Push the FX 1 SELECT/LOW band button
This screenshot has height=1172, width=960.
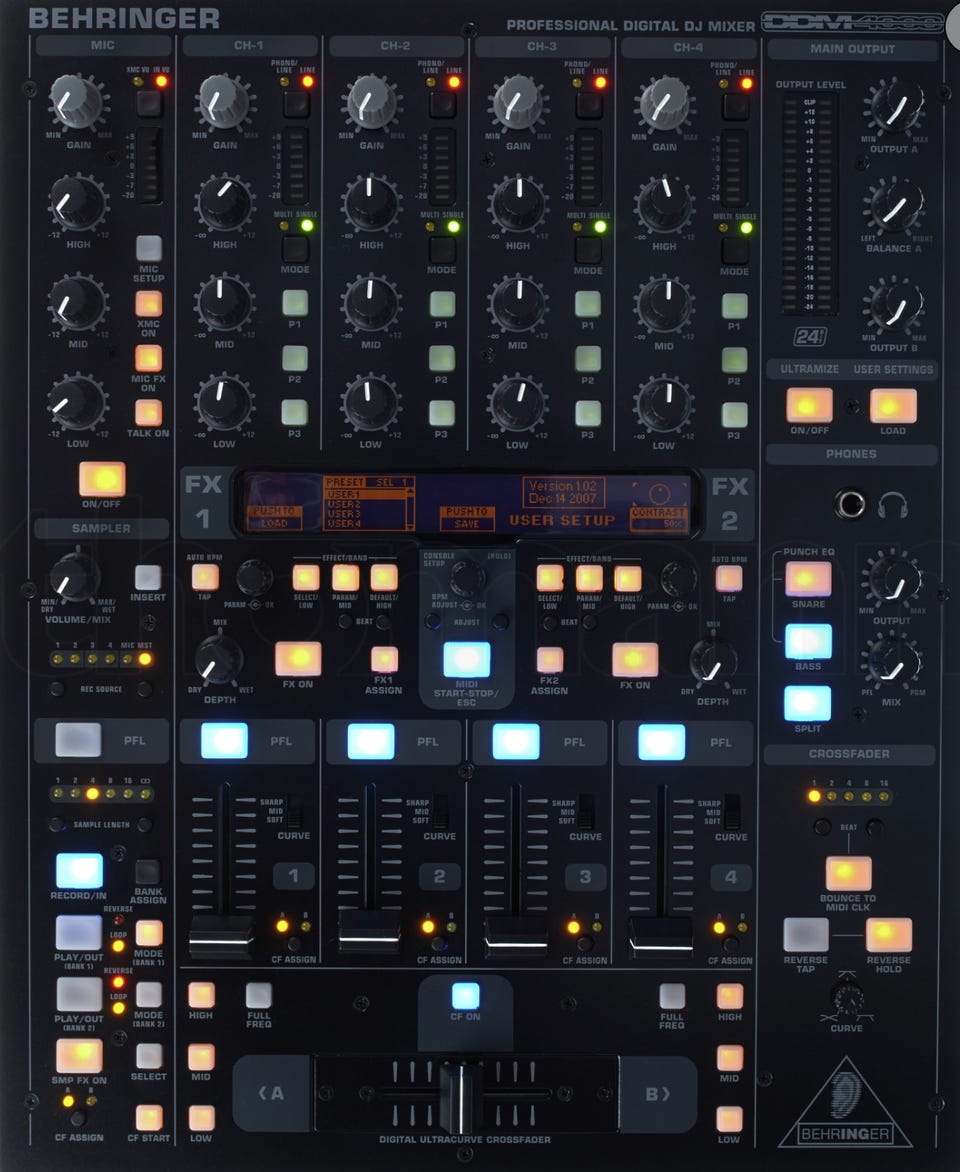tap(306, 578)
